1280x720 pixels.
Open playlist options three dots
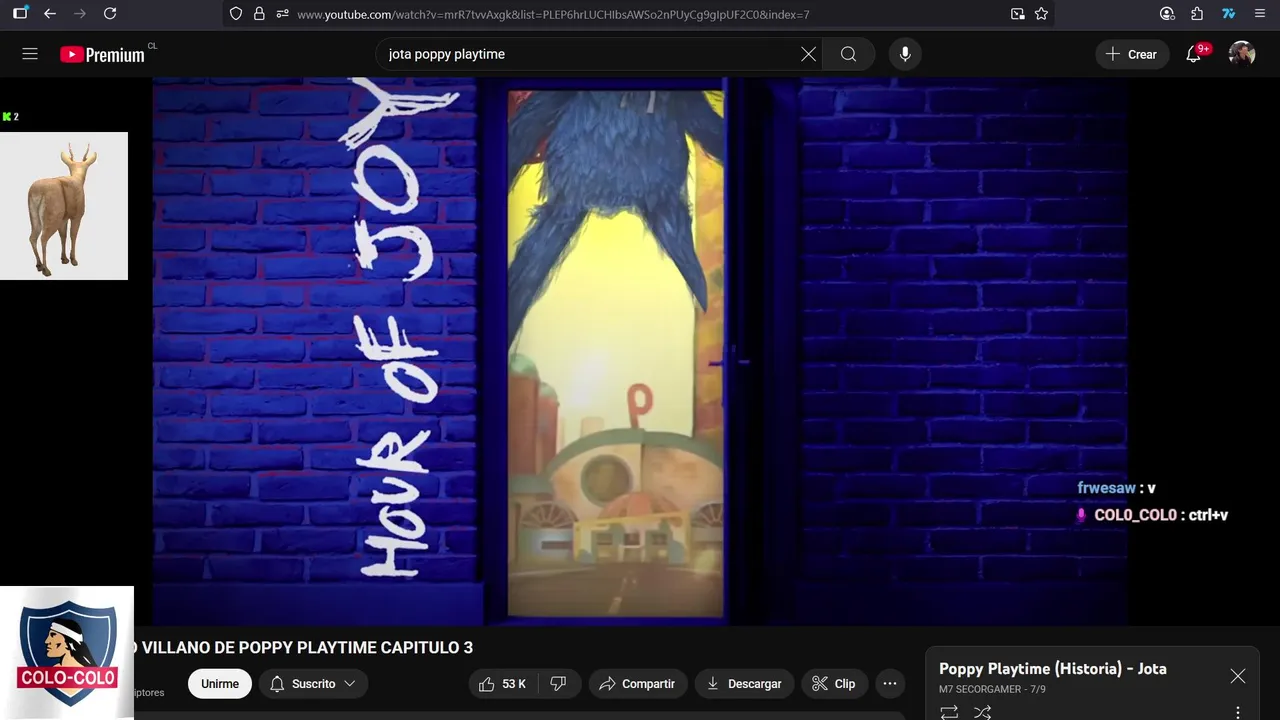point(1238,712)
